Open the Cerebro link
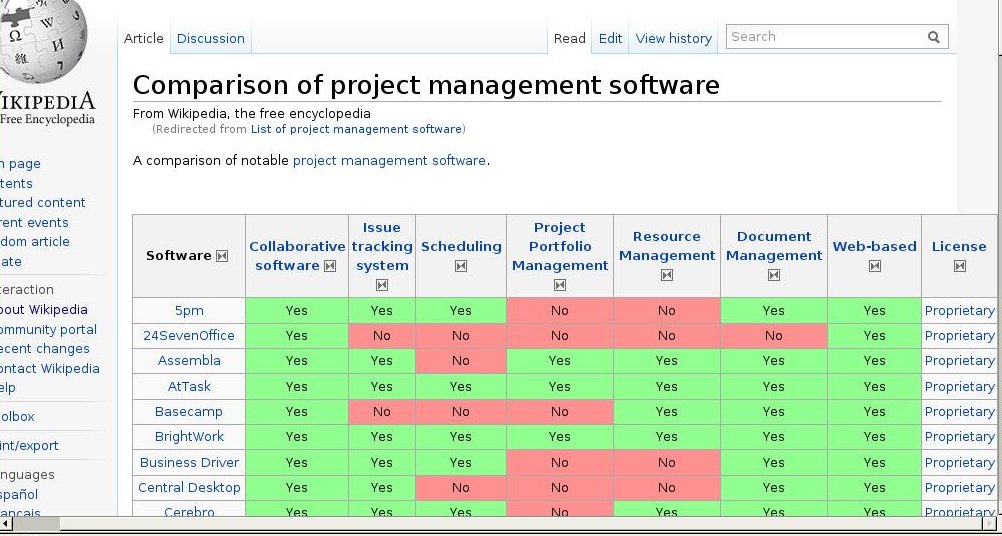The width and height of the screenshot is (1002, 536). 189,512
